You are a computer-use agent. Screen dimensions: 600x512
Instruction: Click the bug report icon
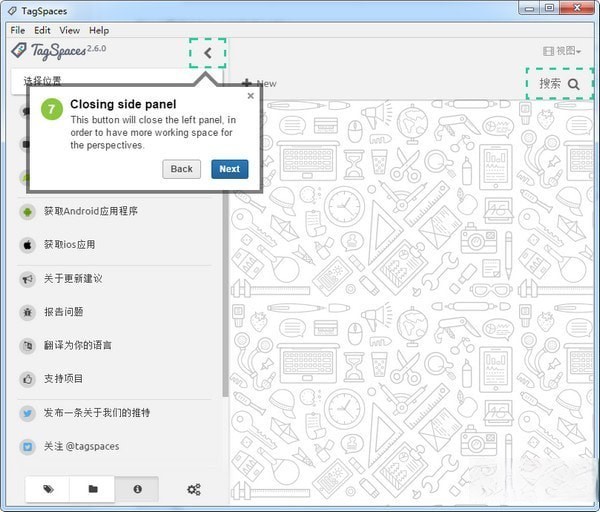click(x=28, y=312)
